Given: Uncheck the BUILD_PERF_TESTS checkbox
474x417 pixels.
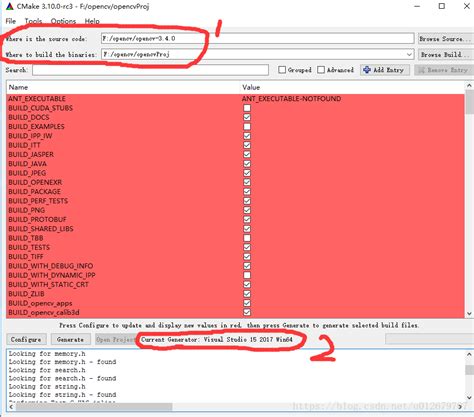Looking at the screenshot, I should (247, 201).
